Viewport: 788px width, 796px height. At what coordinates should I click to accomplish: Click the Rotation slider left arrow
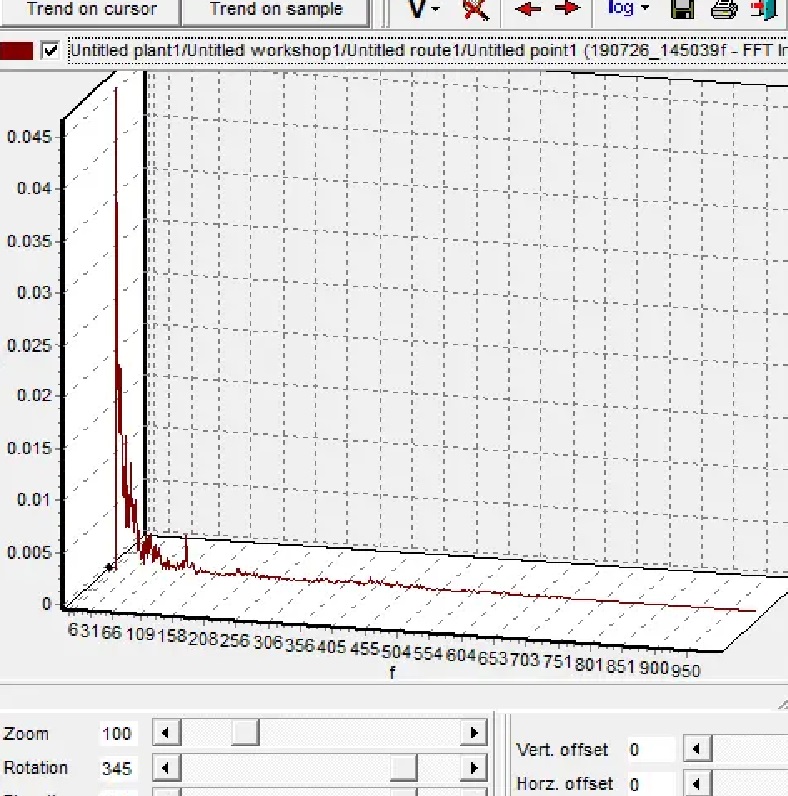click(x=166, y=768)
